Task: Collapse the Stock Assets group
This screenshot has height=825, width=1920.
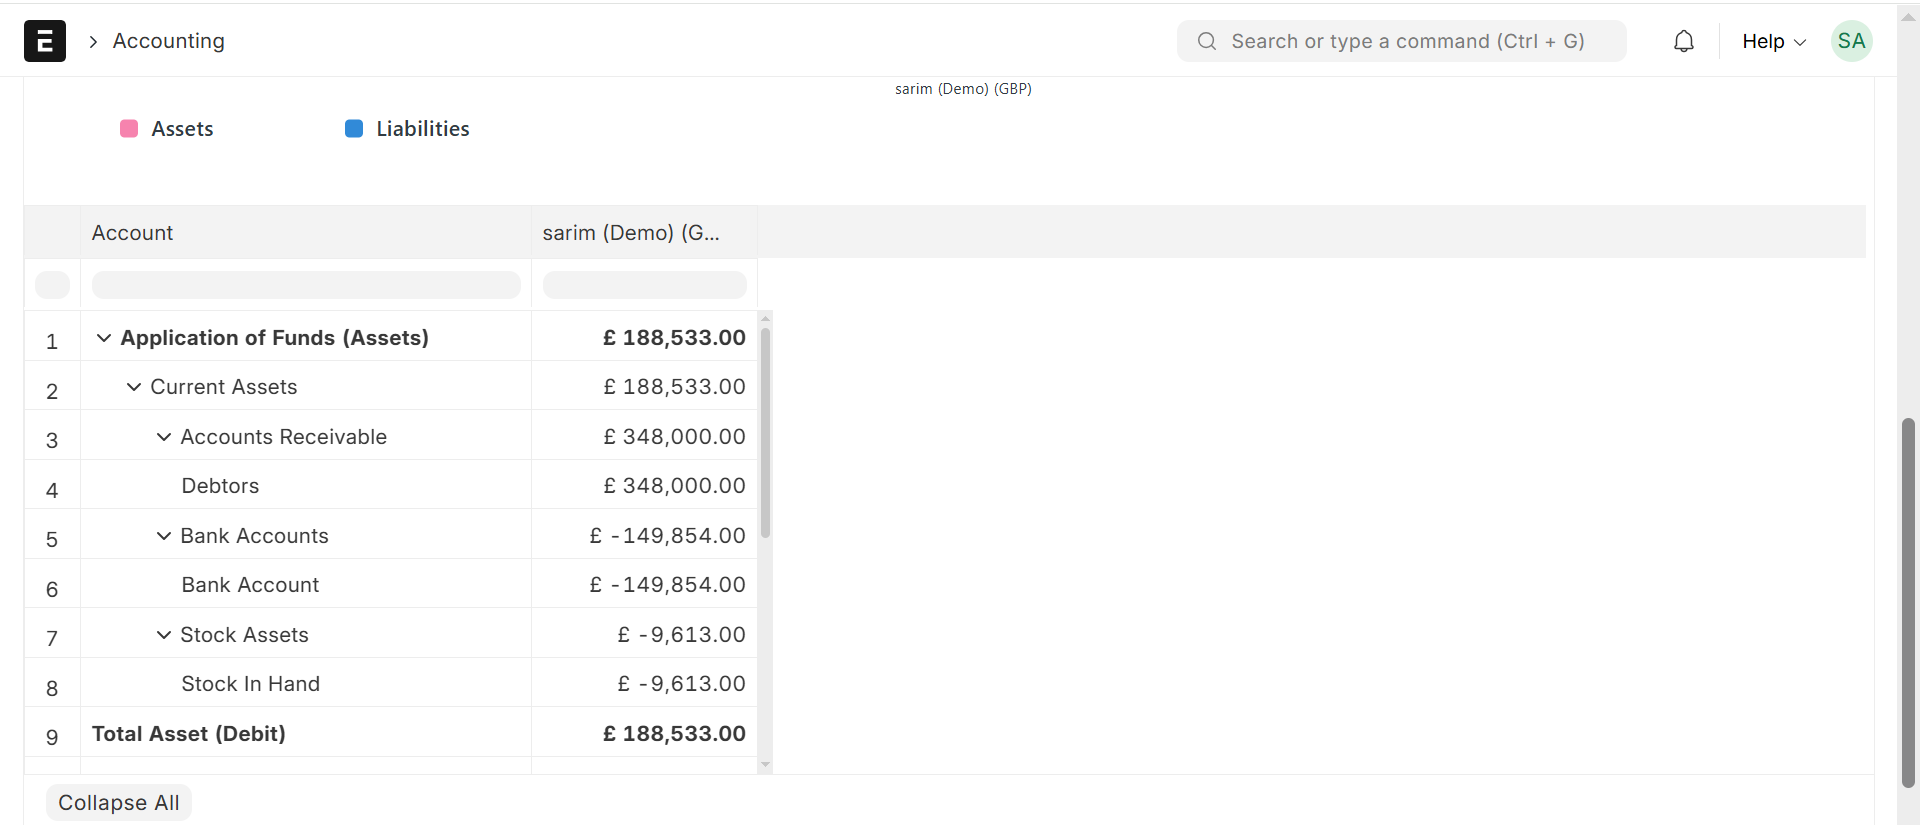Action: point(164,635)
